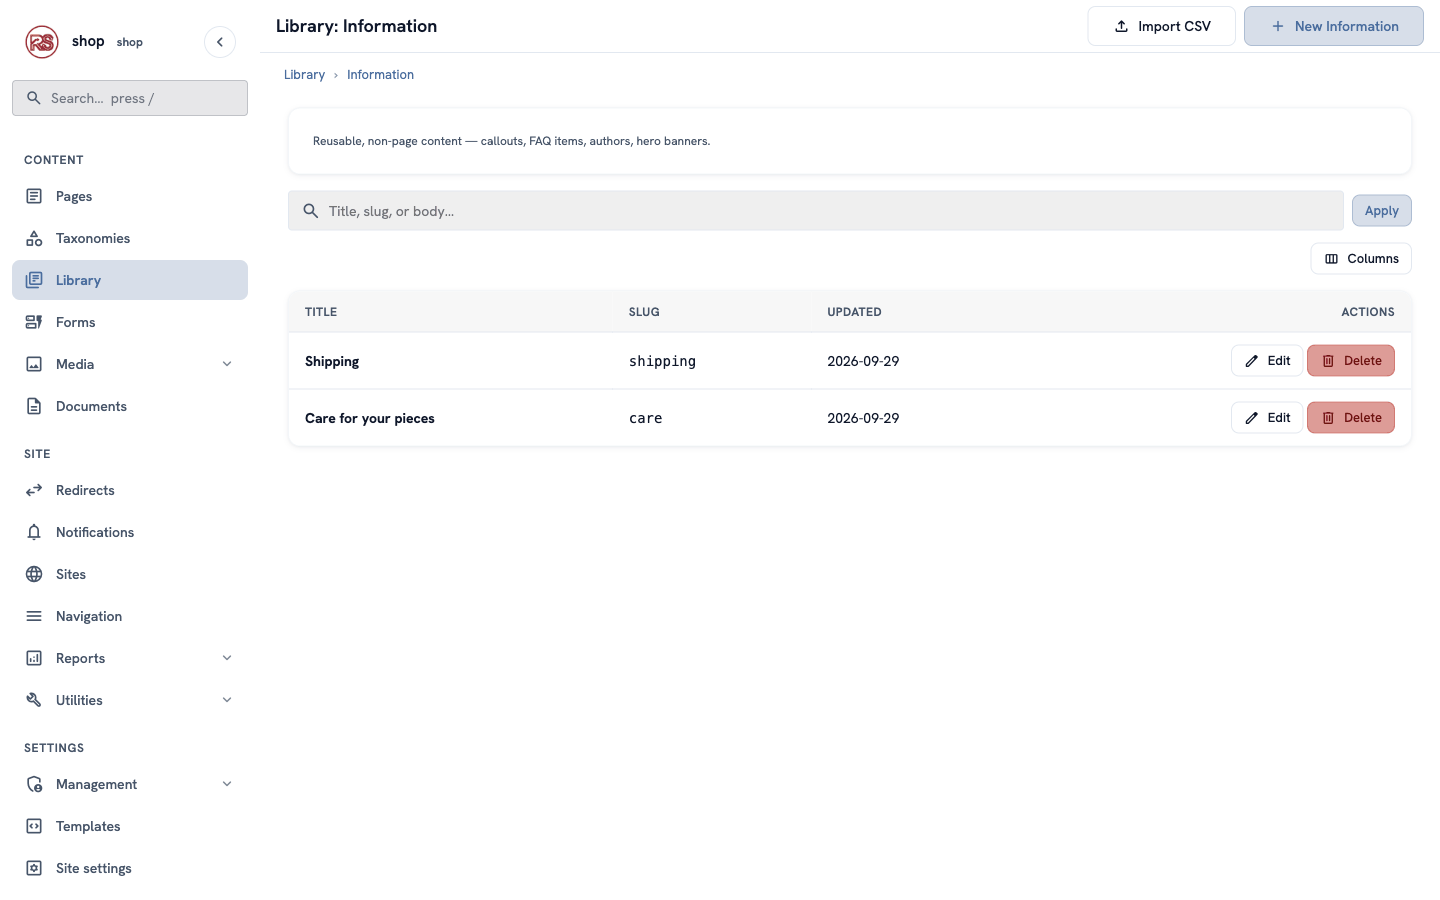Click the Sites globe icon
Viewport: 1440px width, 900px height.
pos(34,574)
